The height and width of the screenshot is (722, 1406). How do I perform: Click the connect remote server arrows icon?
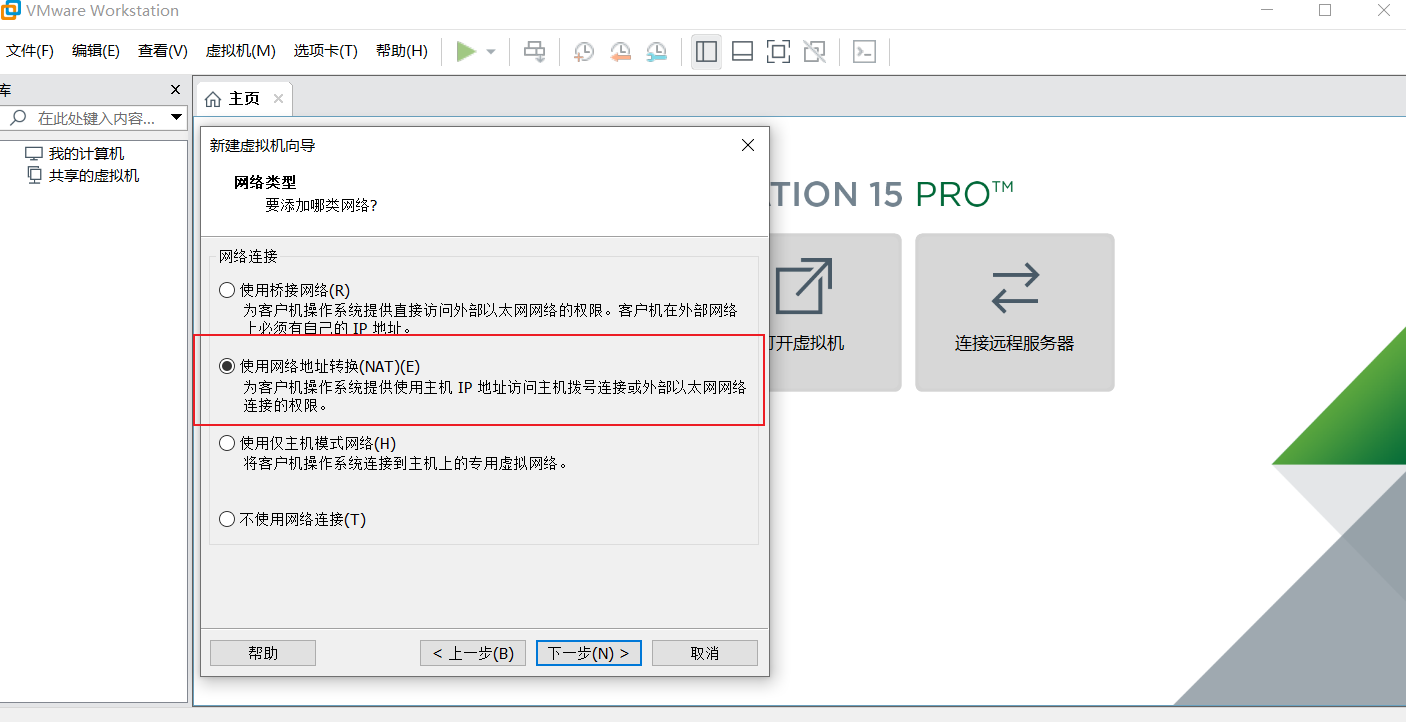tap(1015, 288)
